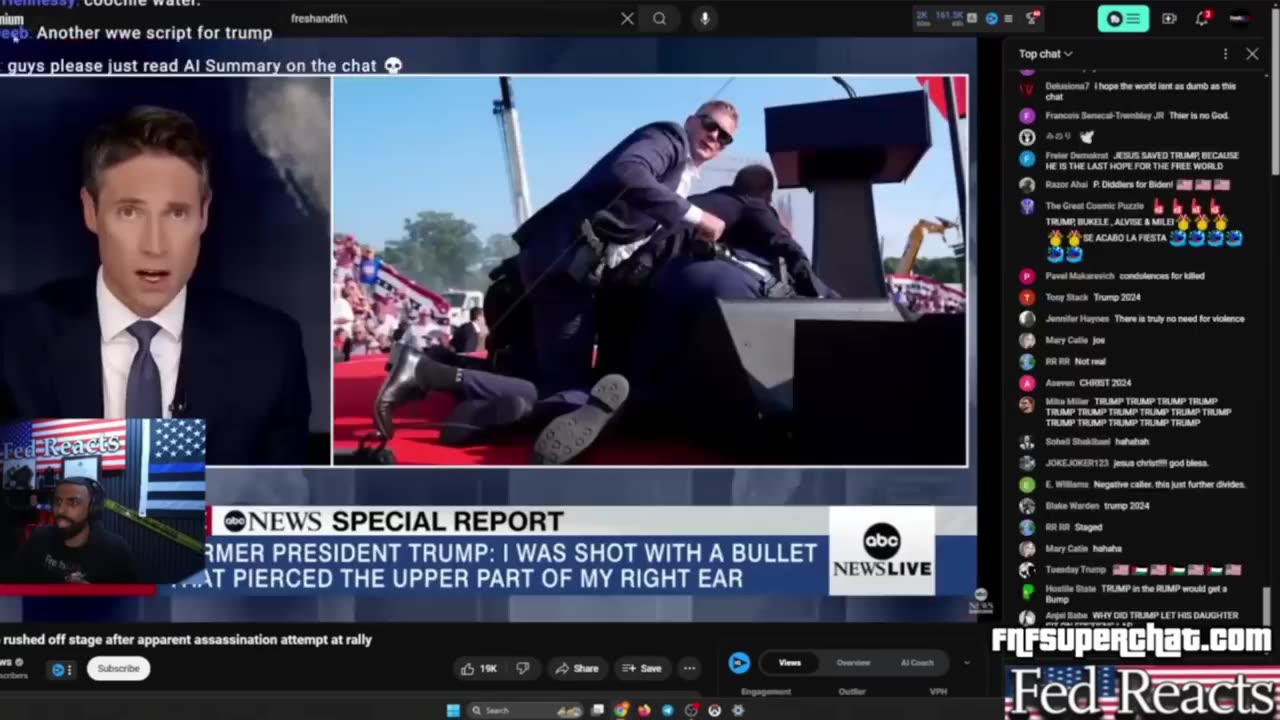
Task: Start voice search with the microphone icon
Action: pos(705,18)
